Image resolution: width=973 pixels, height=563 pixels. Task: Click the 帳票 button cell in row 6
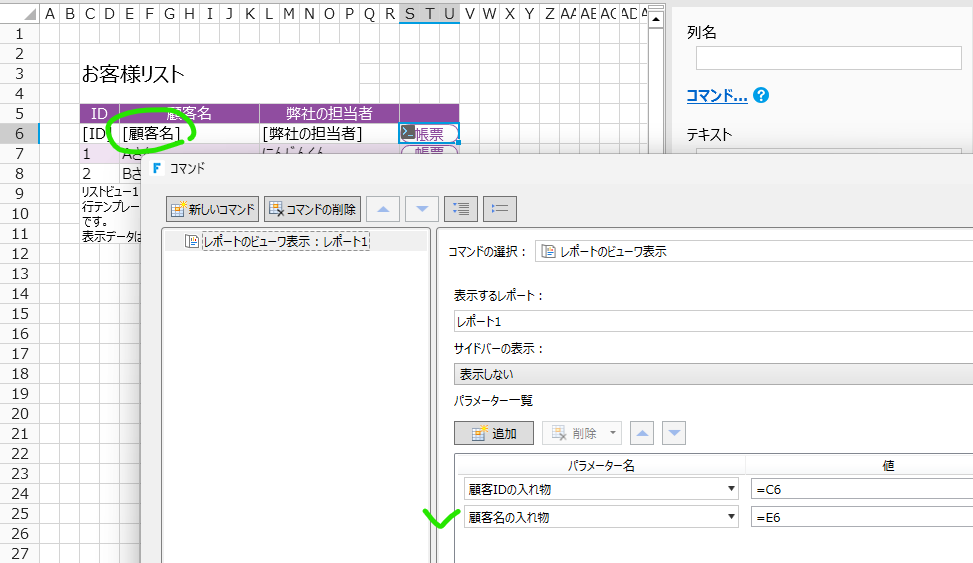[429, 133]
